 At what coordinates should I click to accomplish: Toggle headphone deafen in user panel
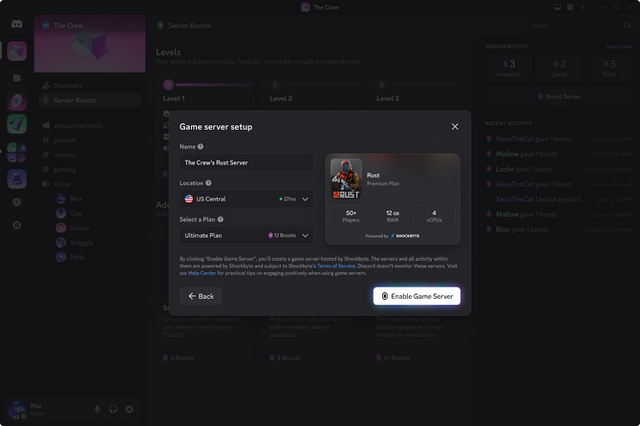[x=113, y=409]
